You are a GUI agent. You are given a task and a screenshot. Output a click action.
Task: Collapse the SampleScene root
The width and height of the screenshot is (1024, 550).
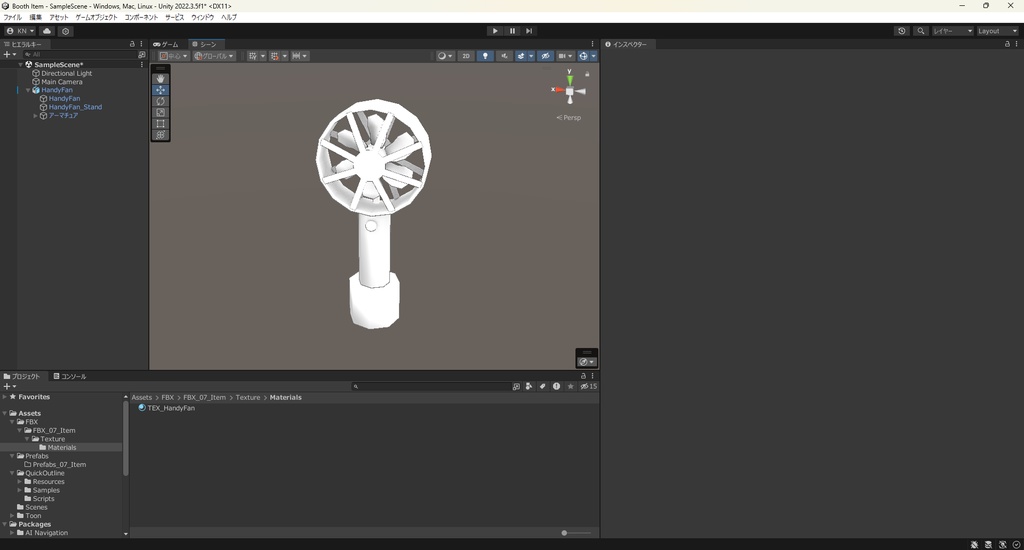(20, 65)
